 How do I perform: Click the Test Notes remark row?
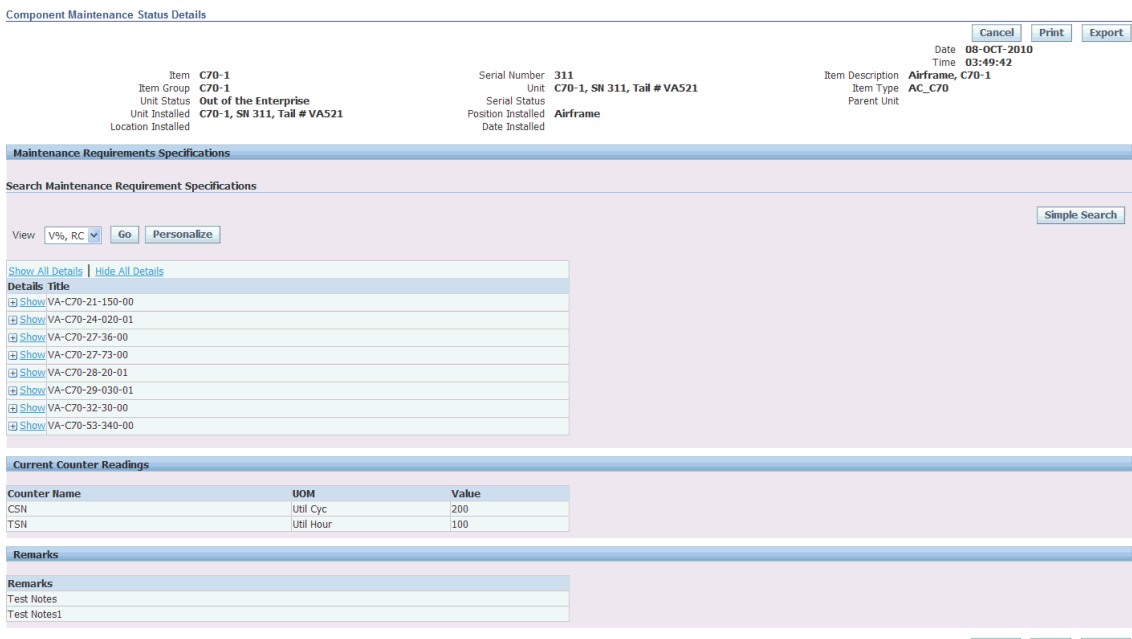click(287, 599)
